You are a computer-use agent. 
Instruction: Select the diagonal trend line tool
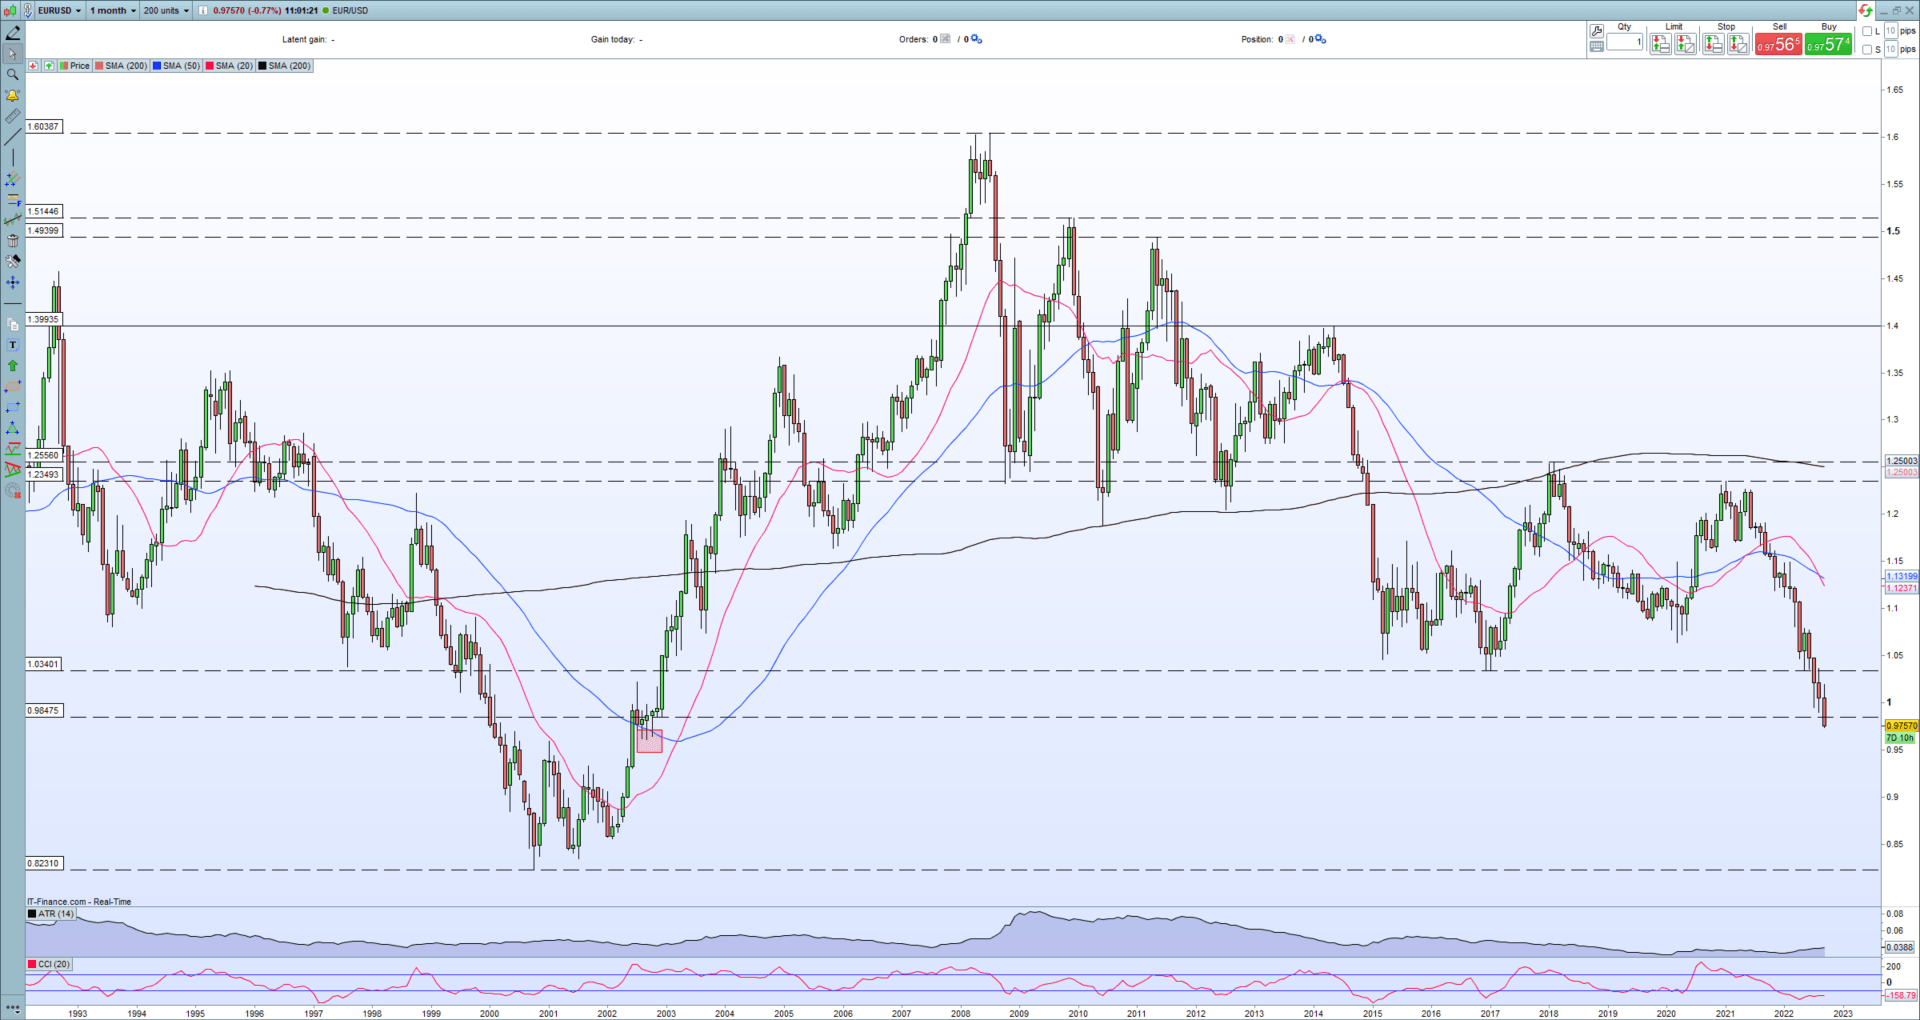13,137
